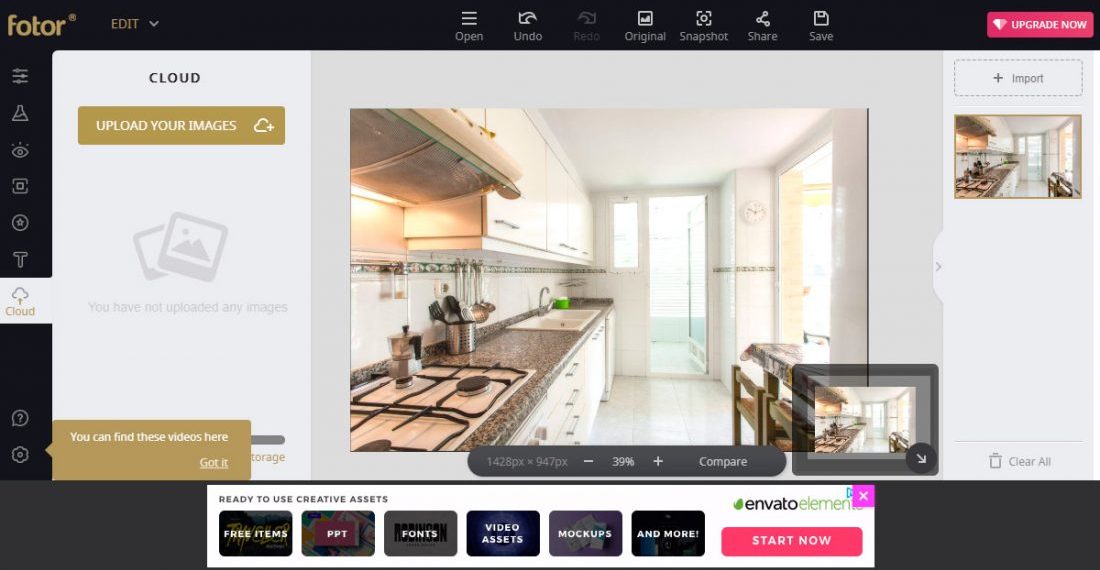Select the kitchen thumbnail in the right panel
The image size is (1100, 570).
click(1017, 156)
